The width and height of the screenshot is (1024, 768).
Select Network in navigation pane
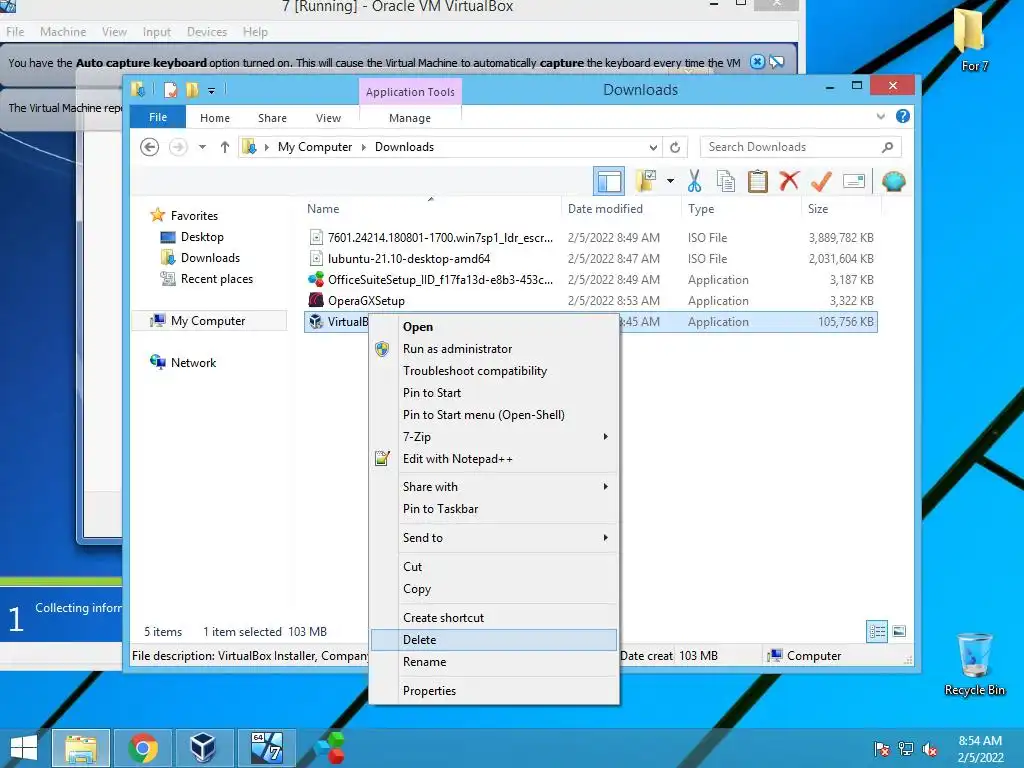pos(193,362)
